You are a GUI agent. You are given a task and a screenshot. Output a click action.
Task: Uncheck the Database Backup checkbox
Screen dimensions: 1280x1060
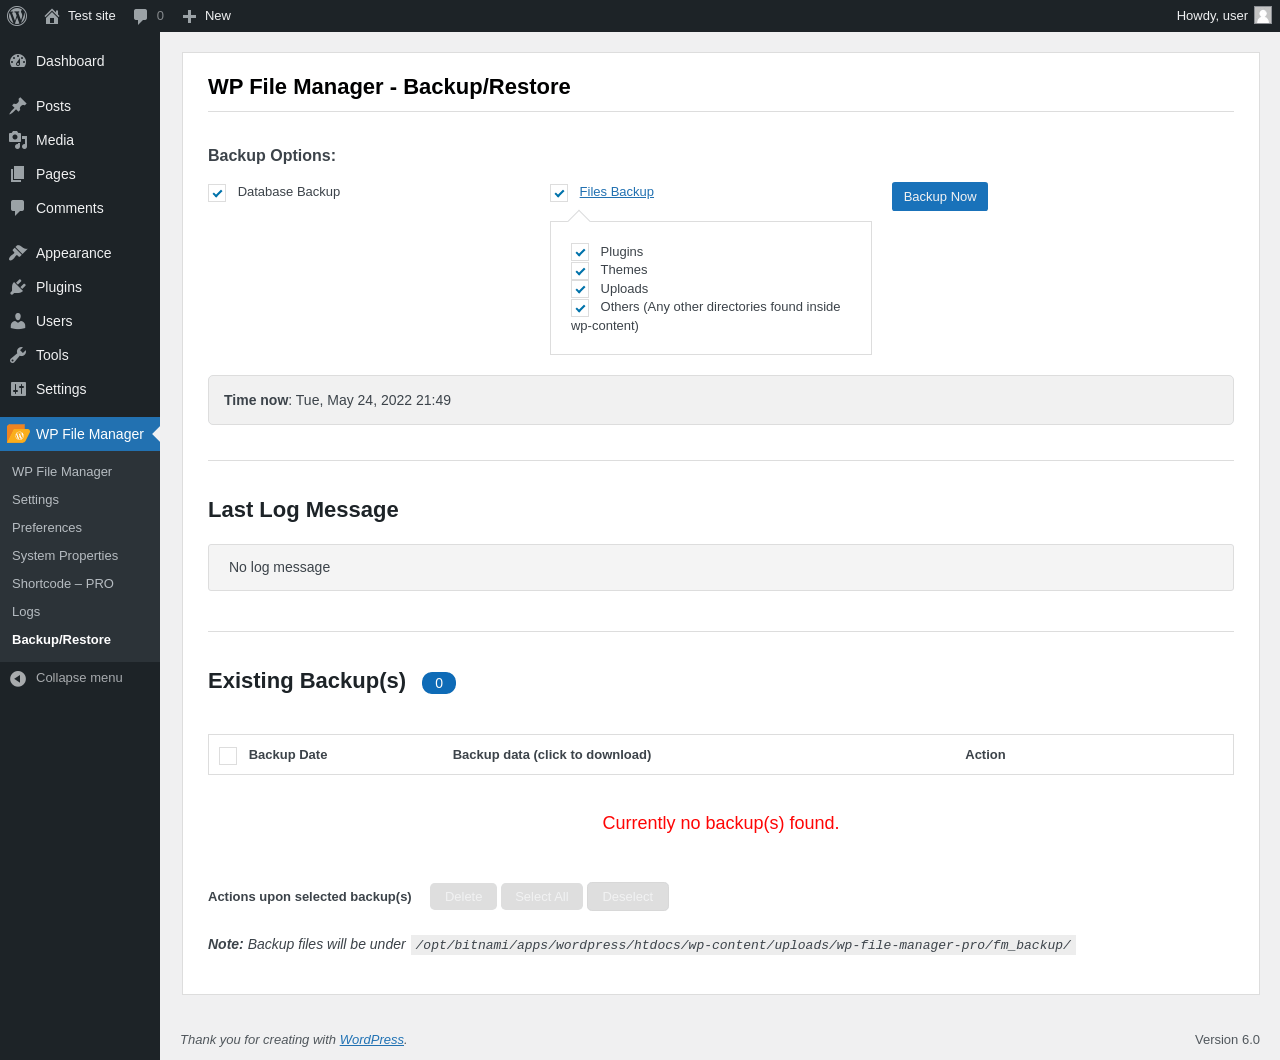pos(217,193)
